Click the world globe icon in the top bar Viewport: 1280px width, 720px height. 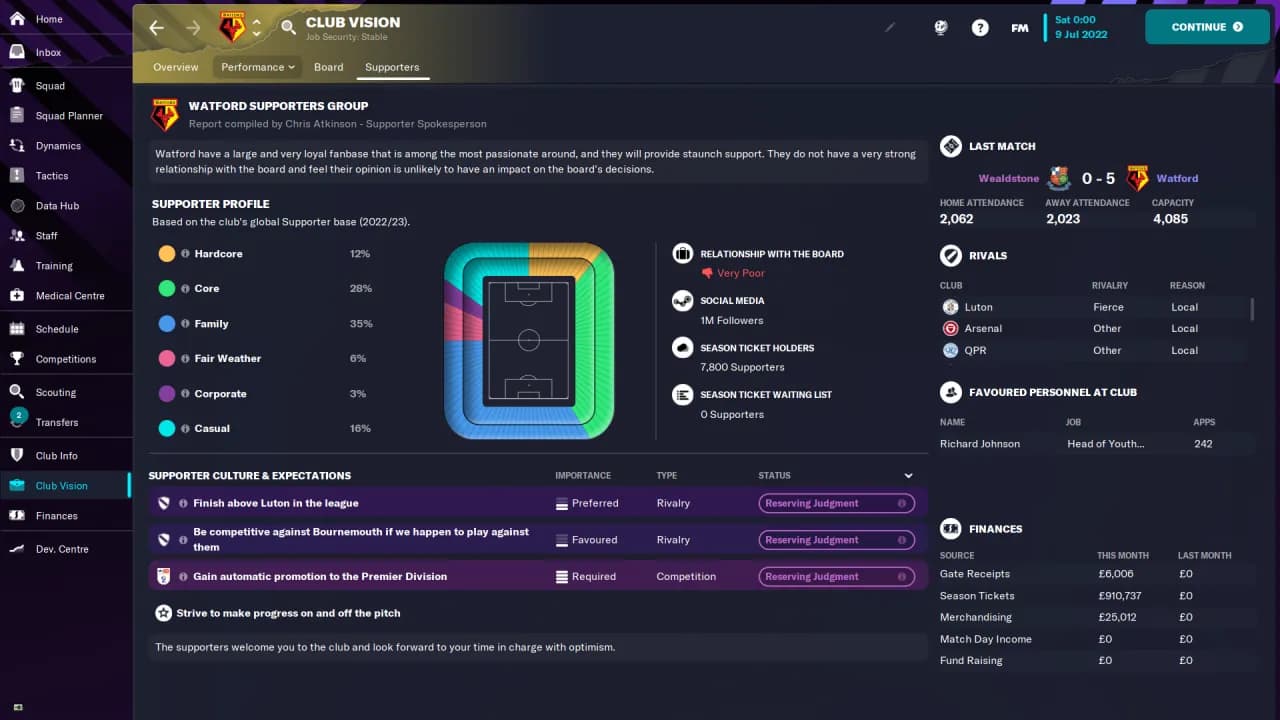click(940, 28)
